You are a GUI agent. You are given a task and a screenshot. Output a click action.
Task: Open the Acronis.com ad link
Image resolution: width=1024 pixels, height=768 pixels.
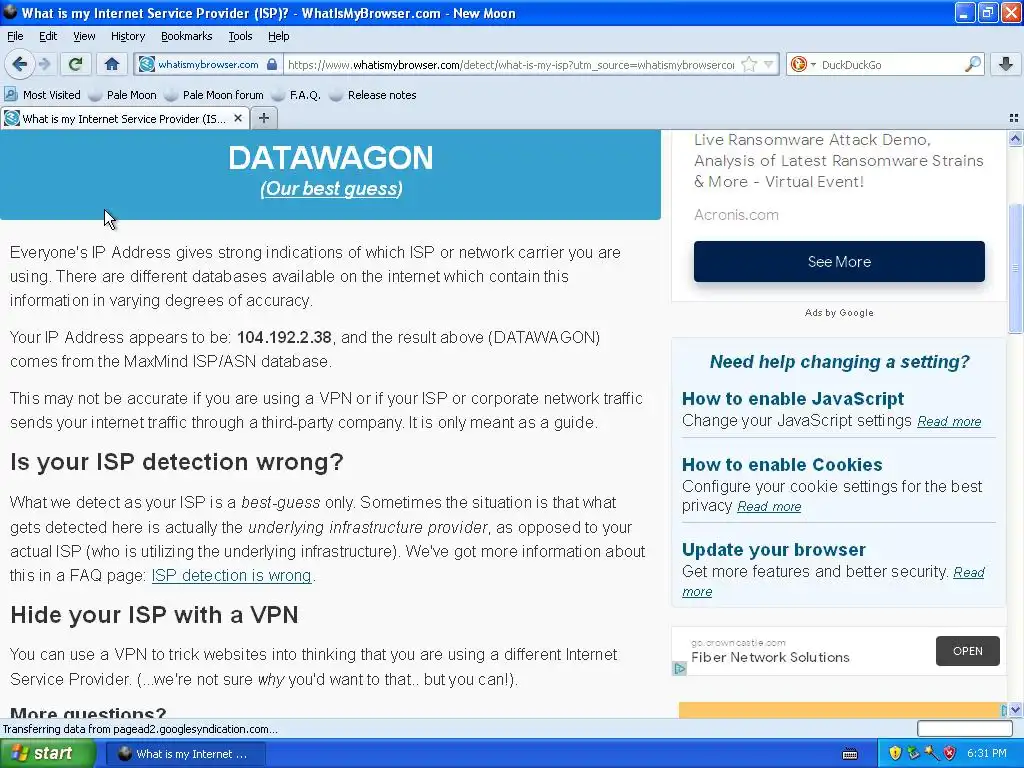(736, 215)
